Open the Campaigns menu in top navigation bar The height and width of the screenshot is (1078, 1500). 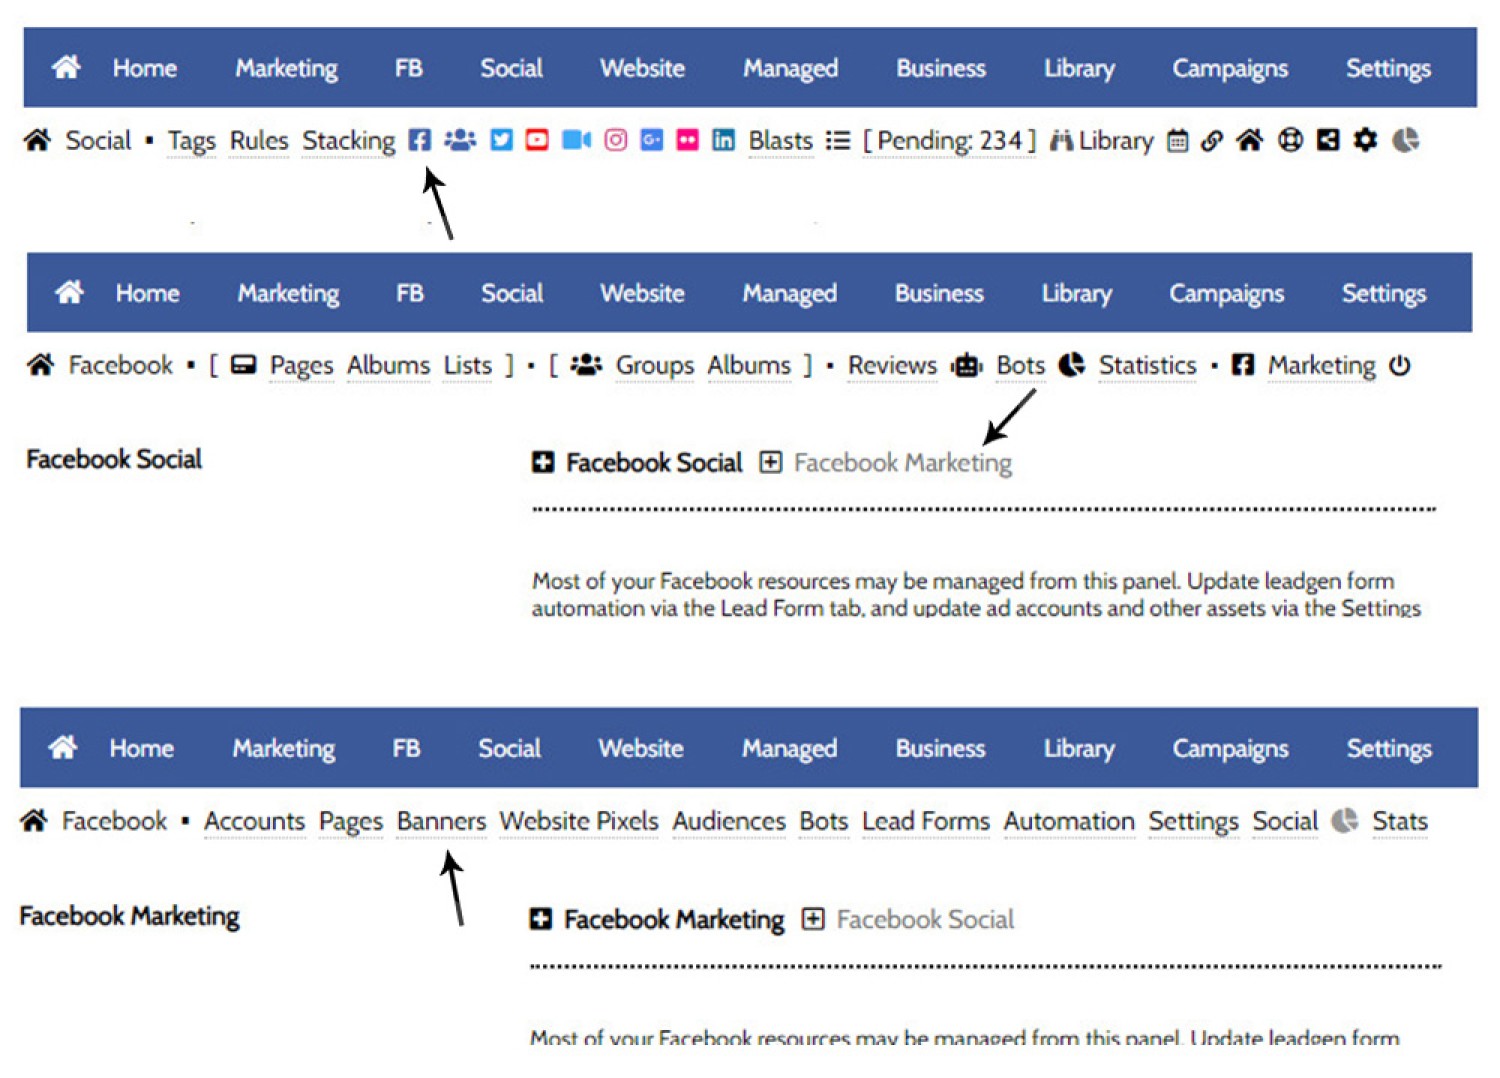(1230, 69)
